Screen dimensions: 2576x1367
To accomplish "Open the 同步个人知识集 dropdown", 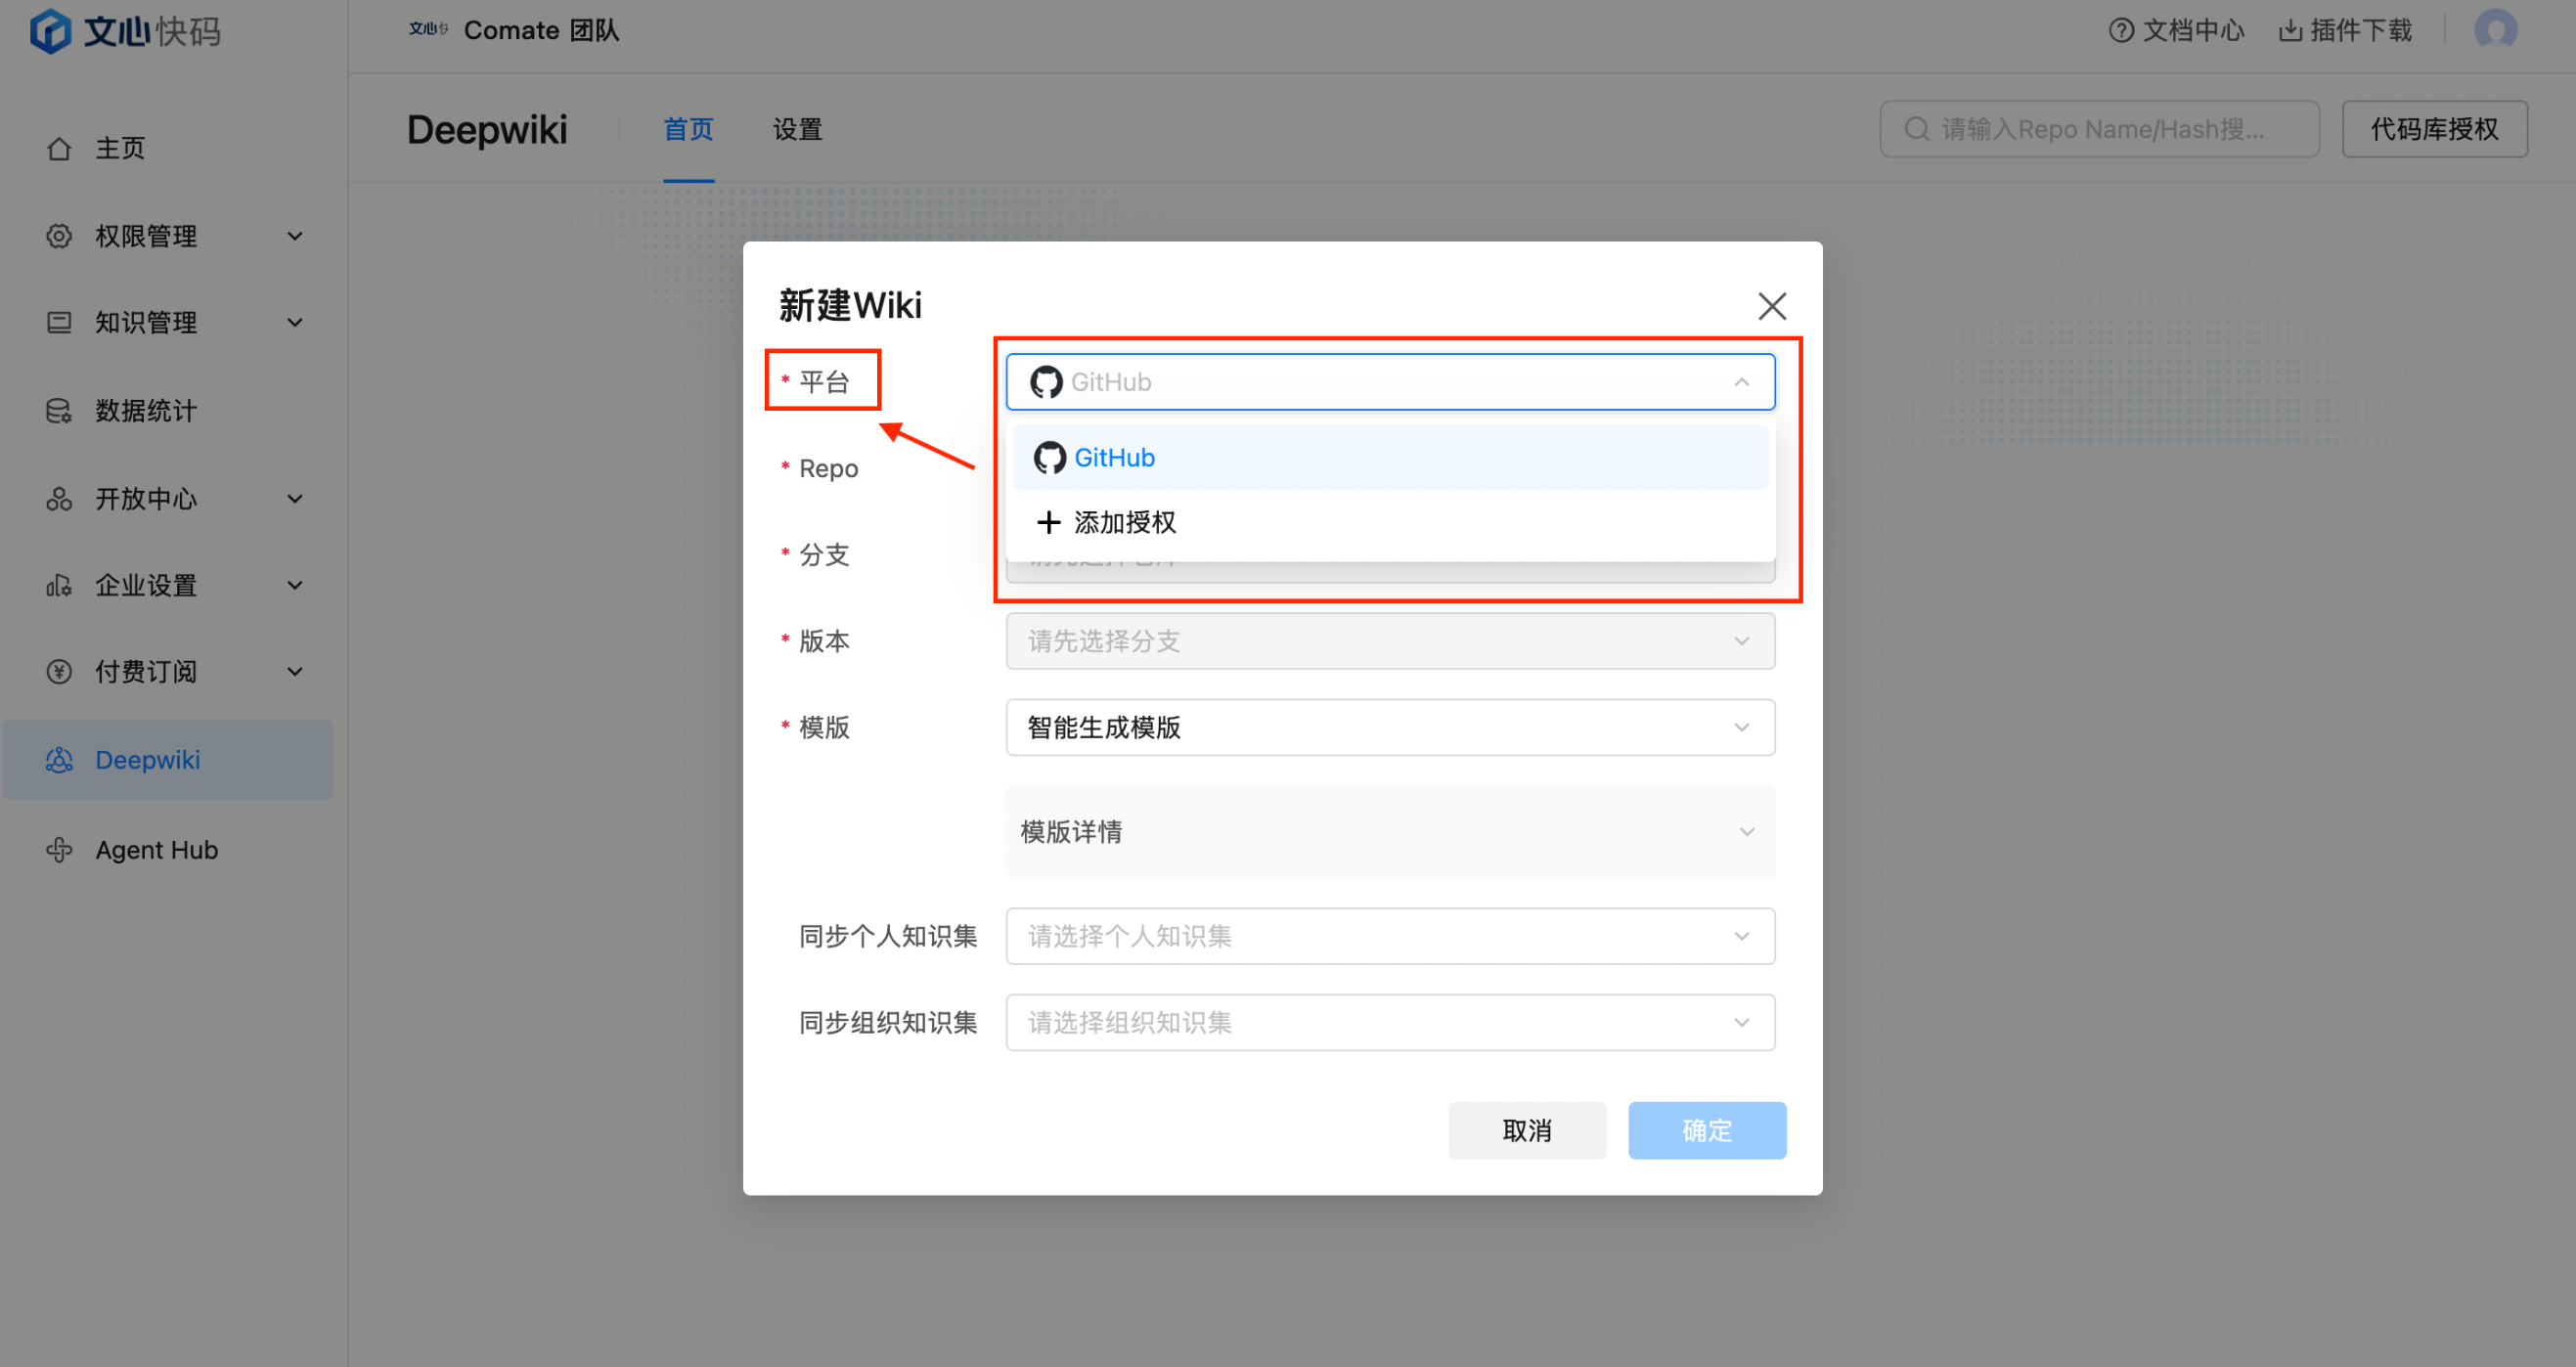I will point(1390,936).
